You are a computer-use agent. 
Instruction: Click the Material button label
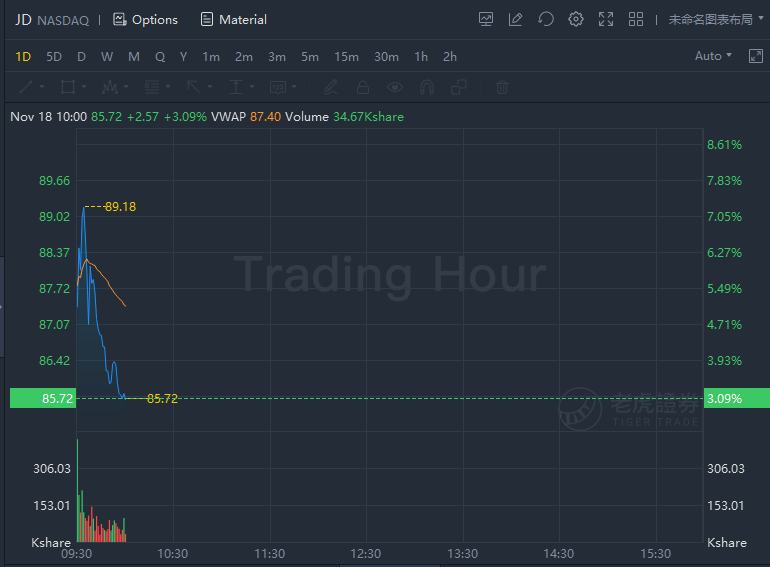(x=243, y=20)
